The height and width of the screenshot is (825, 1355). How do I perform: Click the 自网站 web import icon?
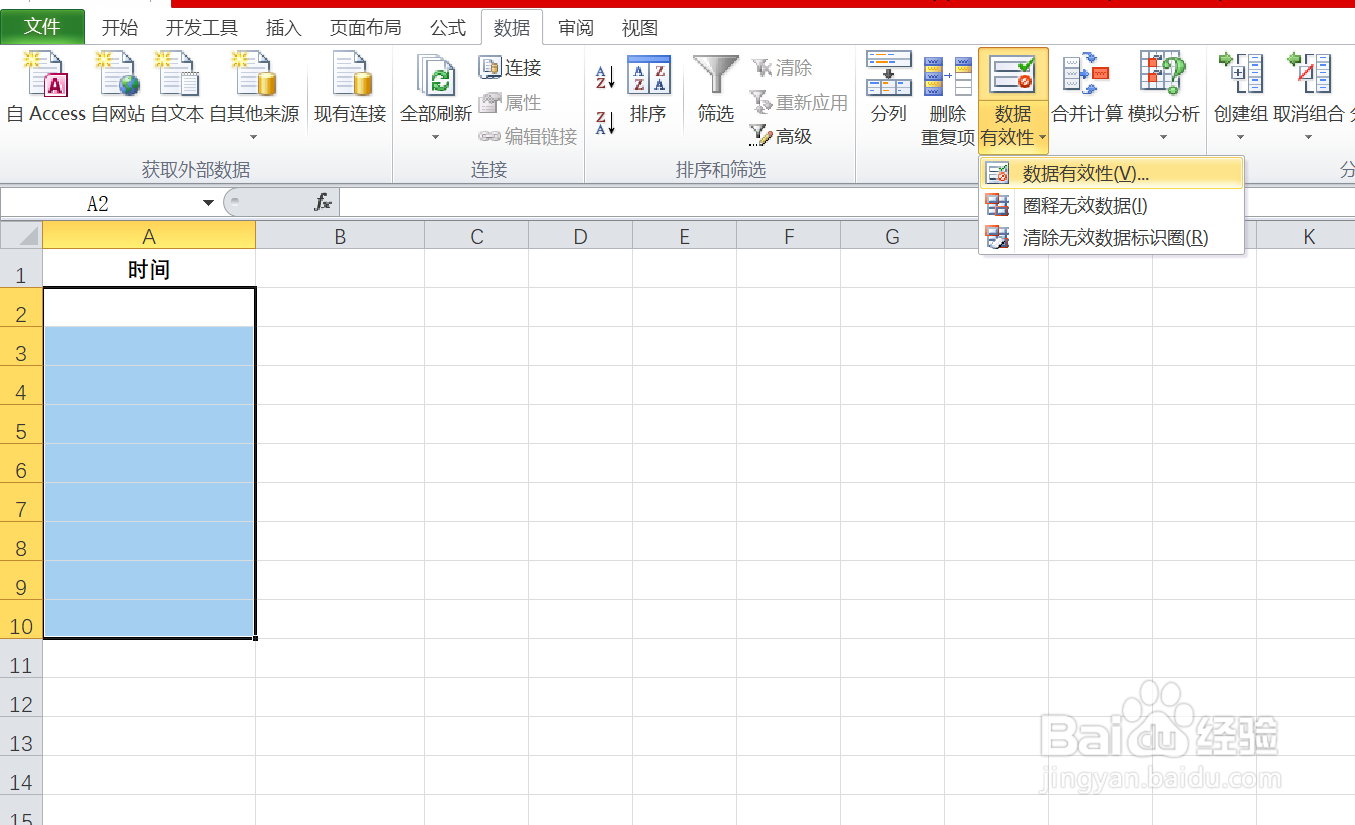coord(118,75)
